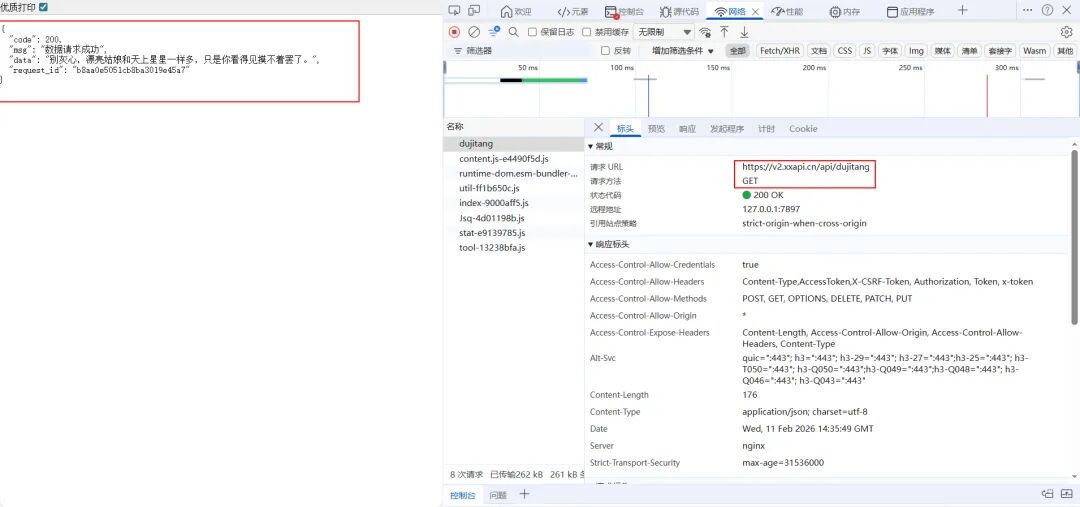
Task: Click the plus icon for more tools
Action: 963,10
